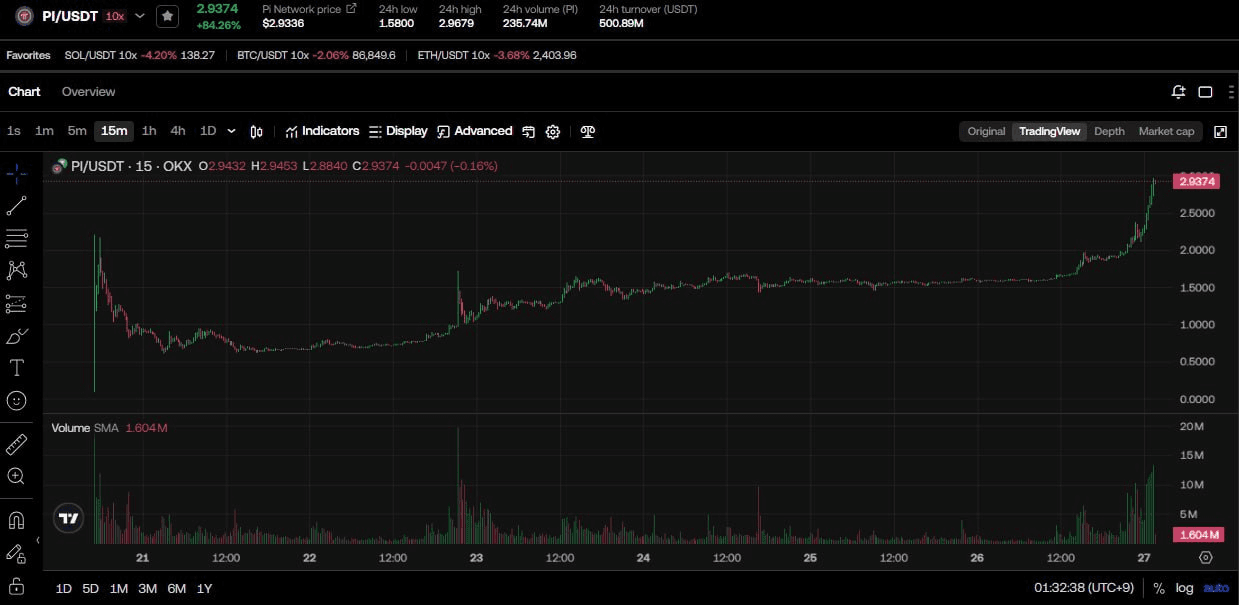Image resolution: width=1239 pixels, height=605 pixels.
Task: Toggle percent scale on the price axis
Action: click(1159, 588)
